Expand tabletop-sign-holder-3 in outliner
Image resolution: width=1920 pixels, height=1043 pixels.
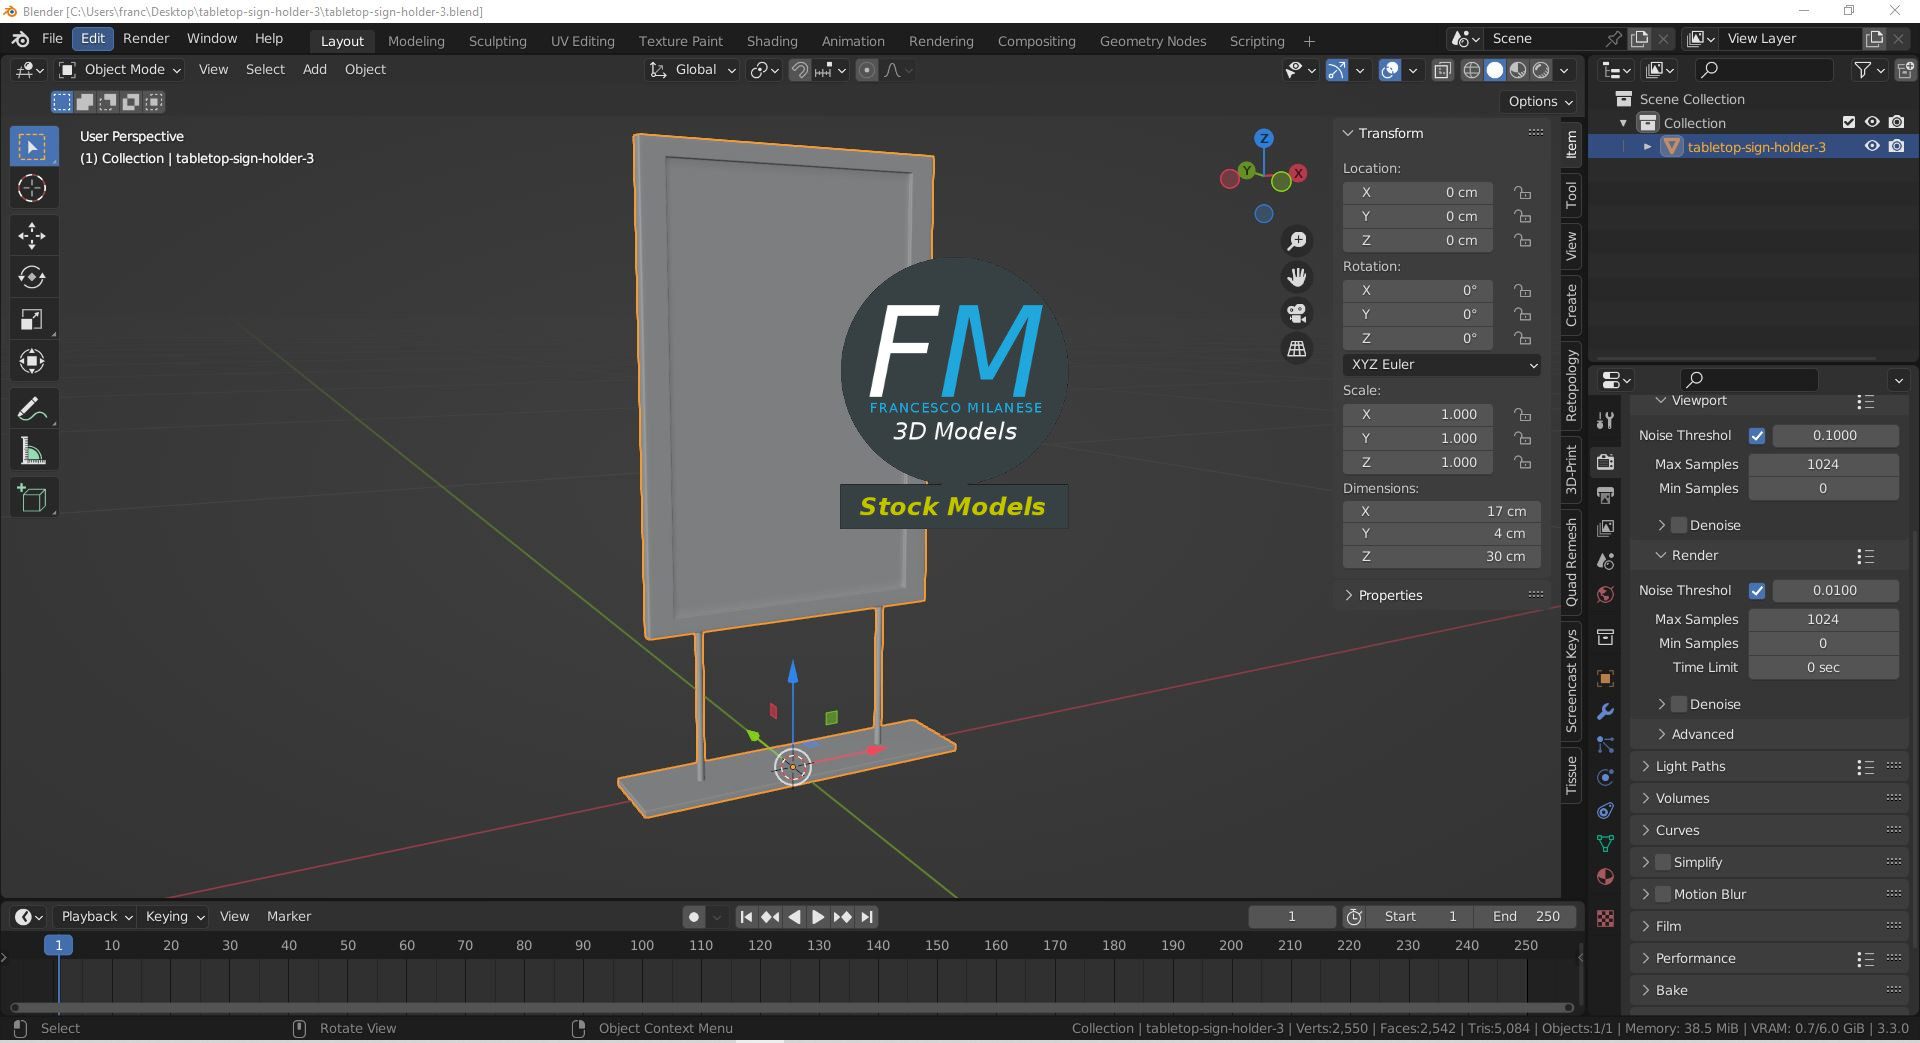point(1647,147)
